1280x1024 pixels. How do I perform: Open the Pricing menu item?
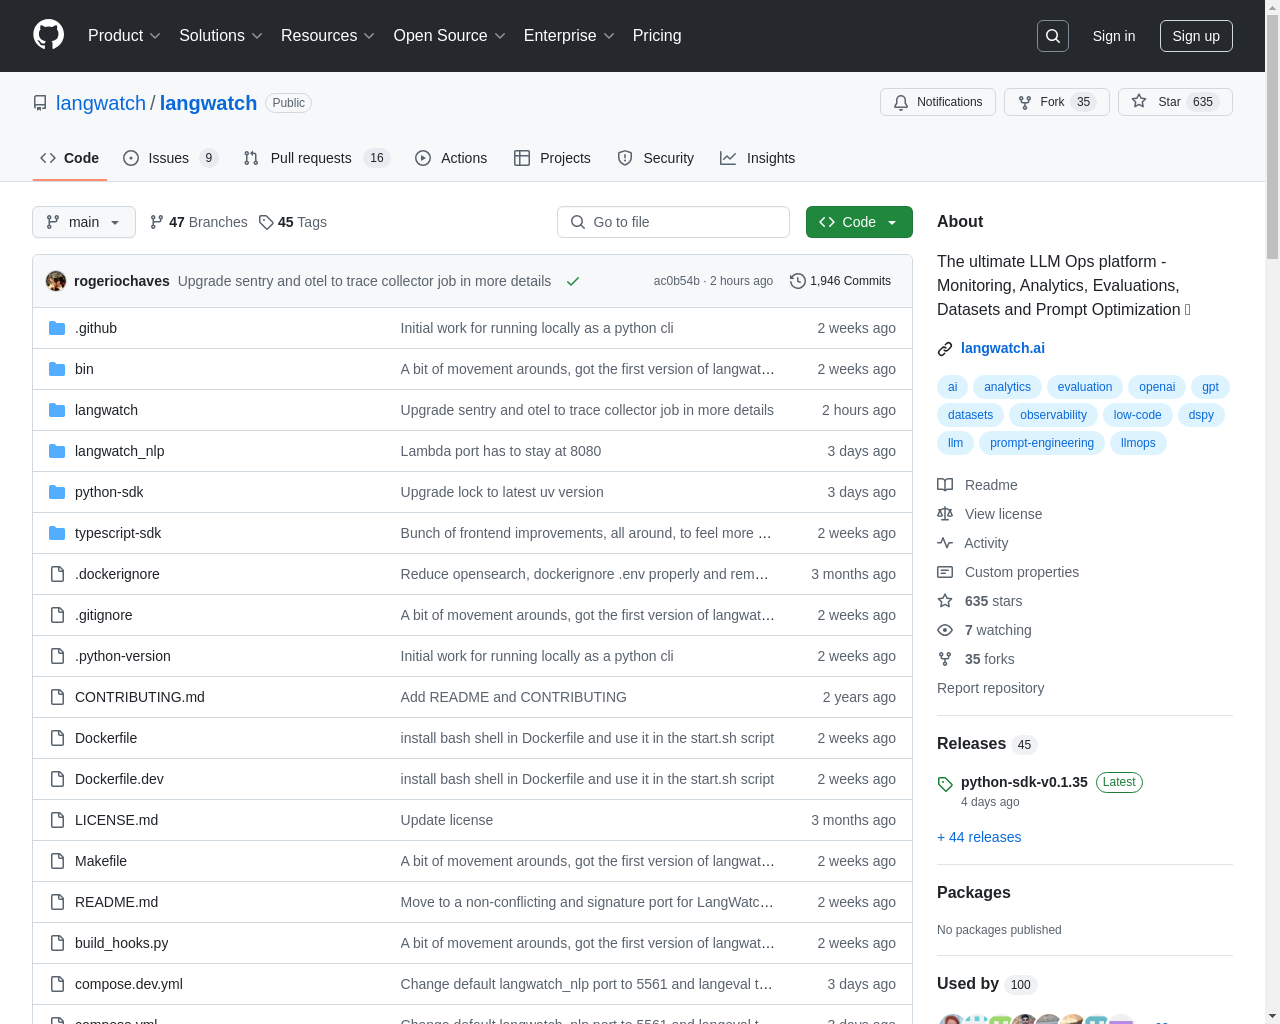[x=657, y=36]
